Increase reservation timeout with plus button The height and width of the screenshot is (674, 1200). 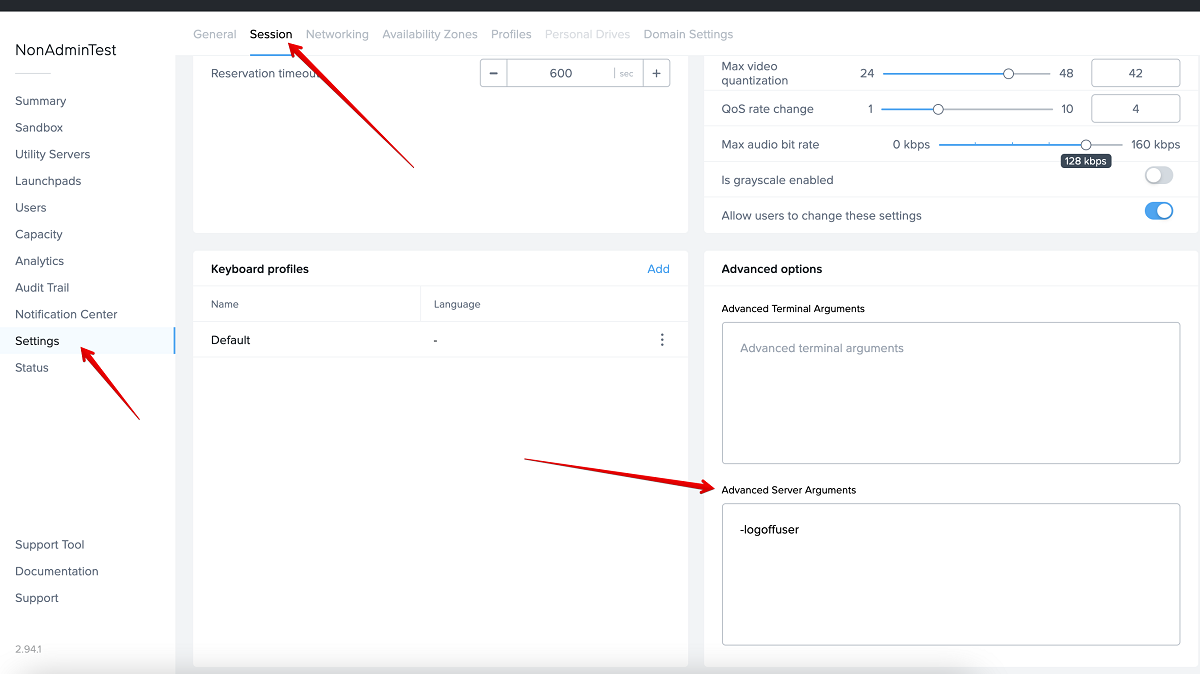[656, 73]
